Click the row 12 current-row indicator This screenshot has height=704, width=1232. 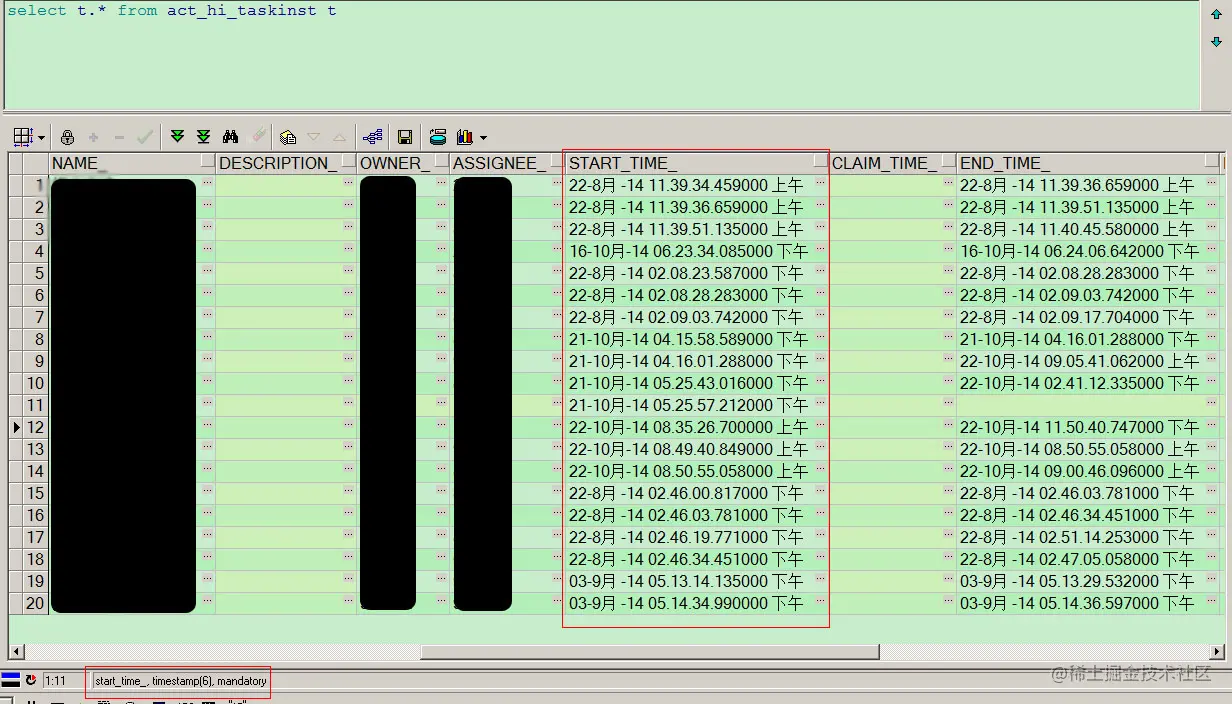[16, 427]
